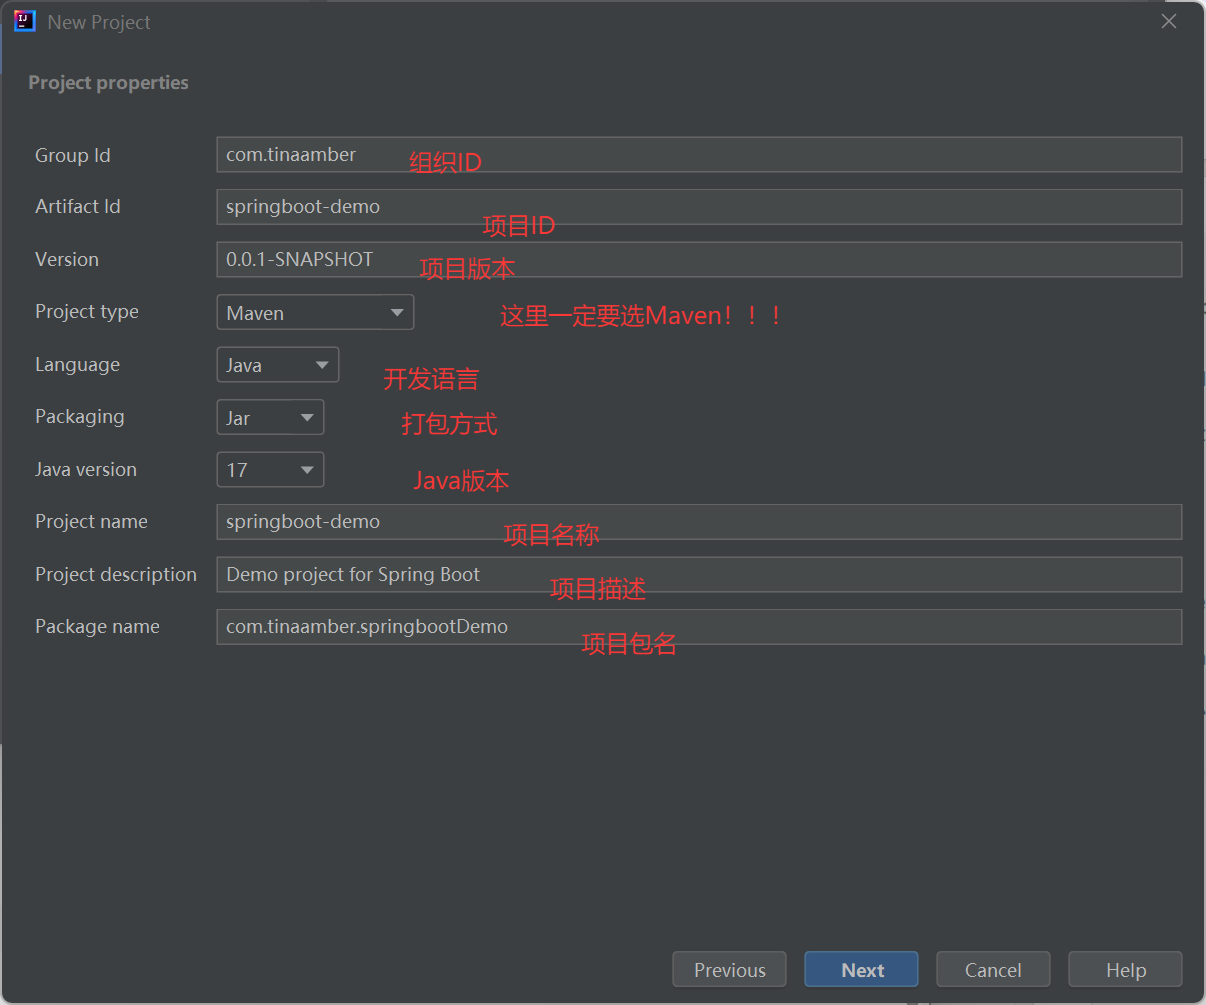Click the Packaging label

(x=80, y=417)
